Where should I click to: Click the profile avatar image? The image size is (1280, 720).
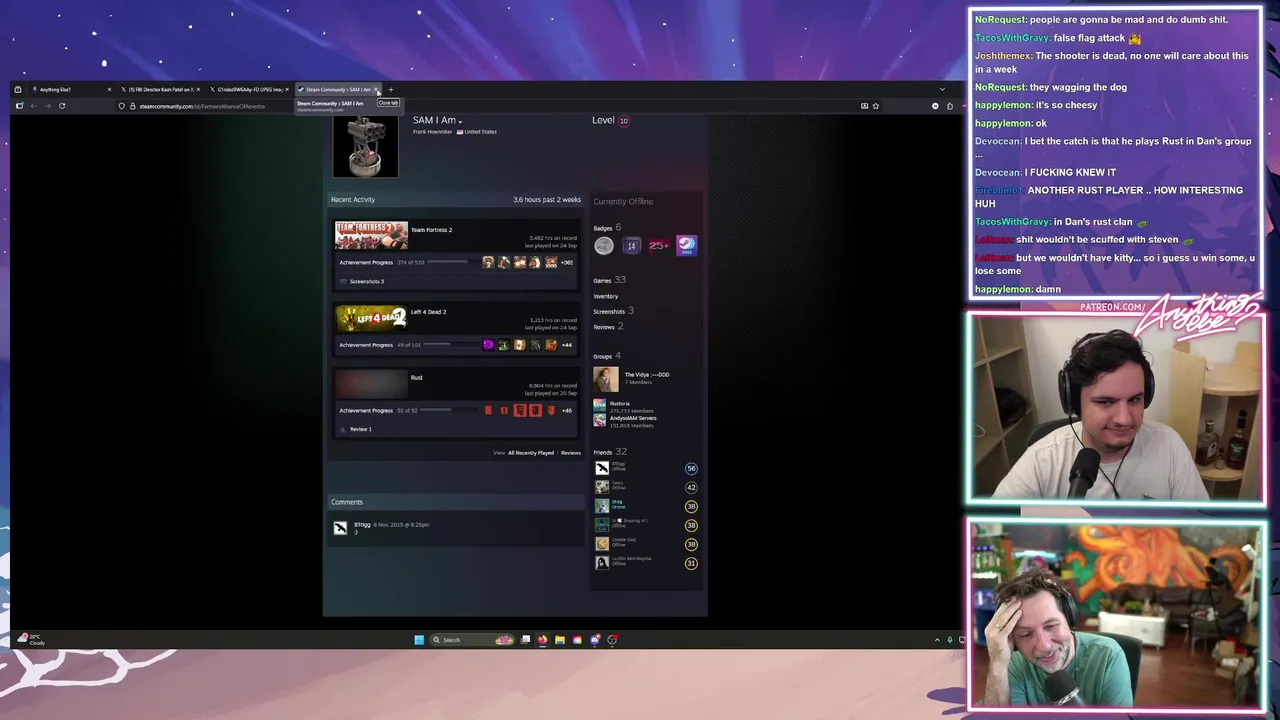[x=365, y=147]
